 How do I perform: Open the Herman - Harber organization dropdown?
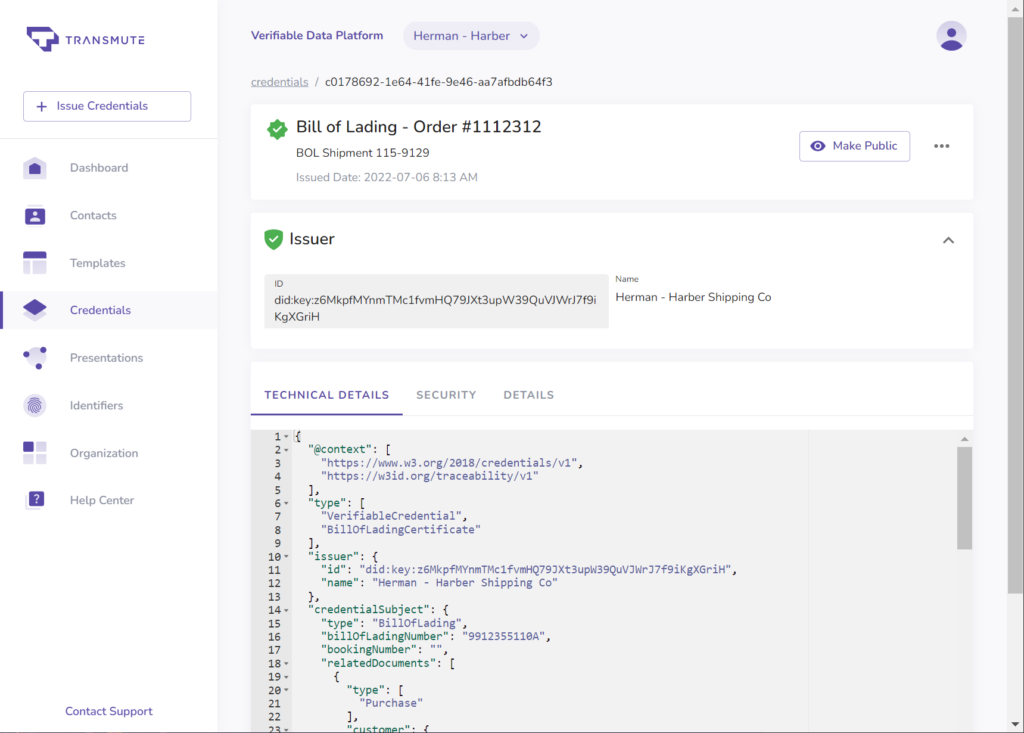tap(471, 36)
